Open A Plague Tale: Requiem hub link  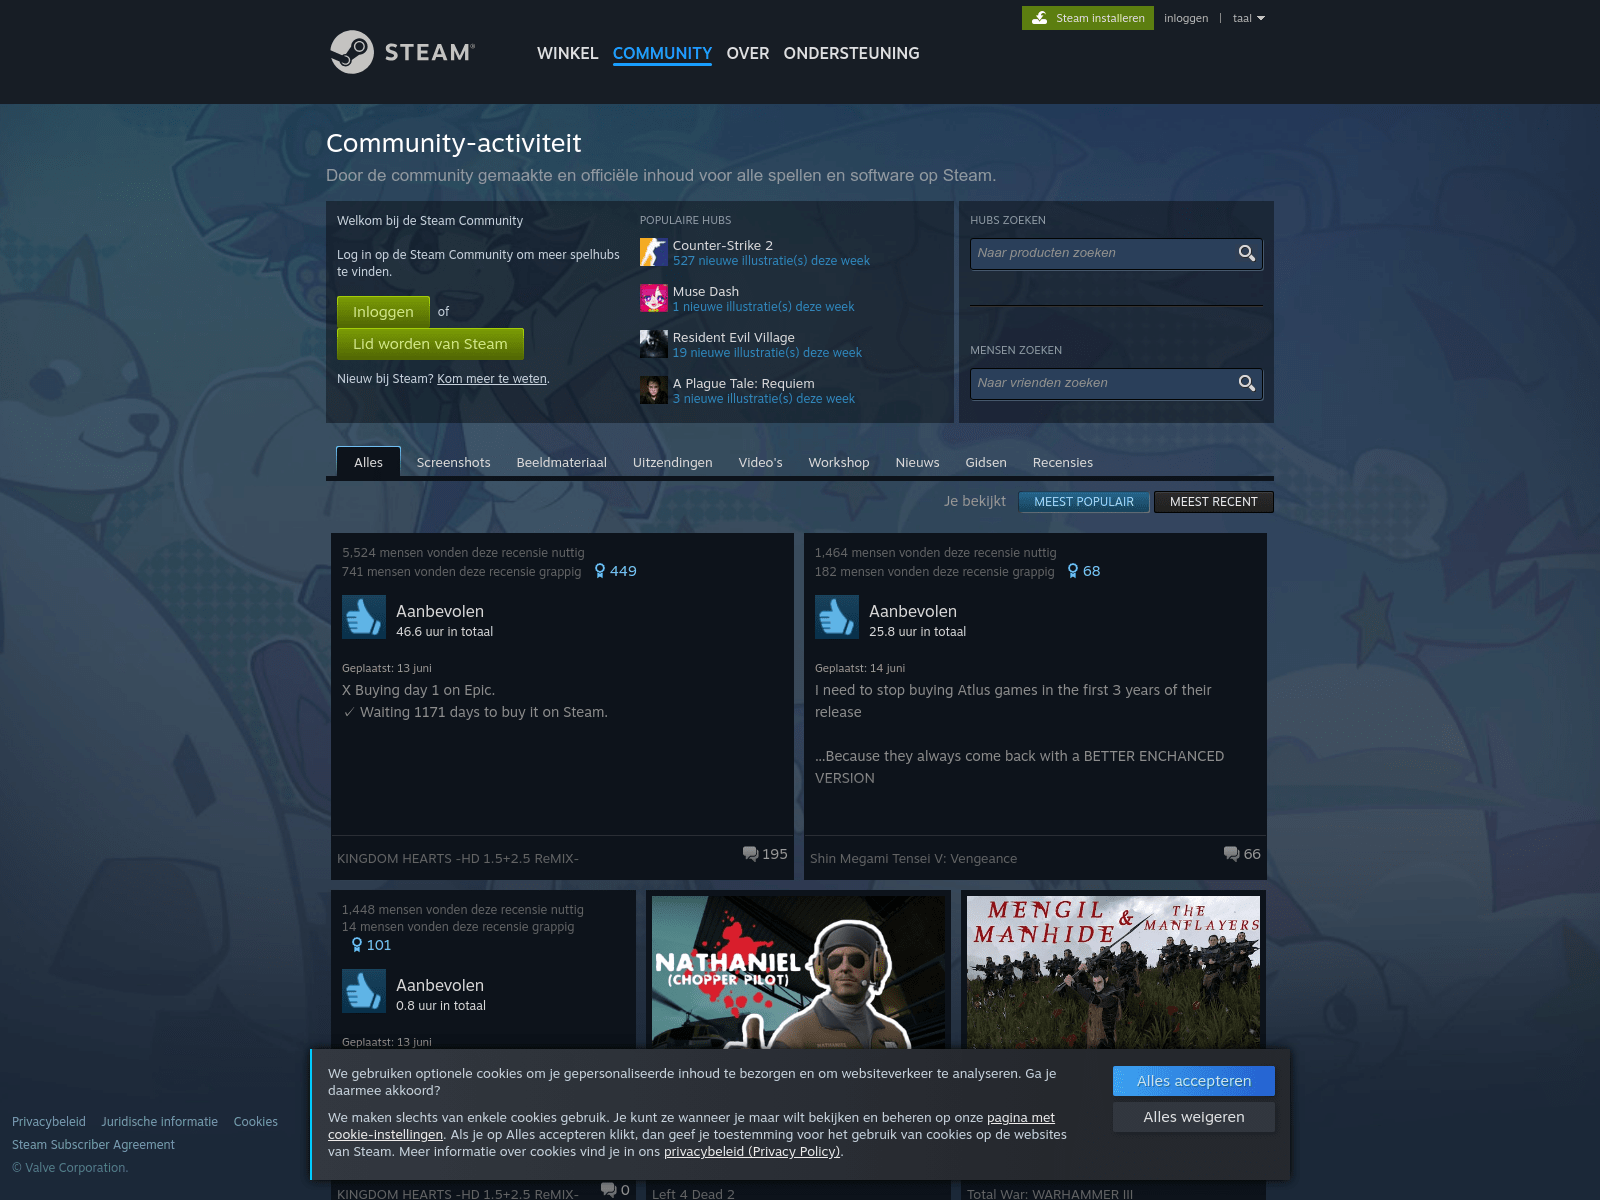(x=743, y=383)
